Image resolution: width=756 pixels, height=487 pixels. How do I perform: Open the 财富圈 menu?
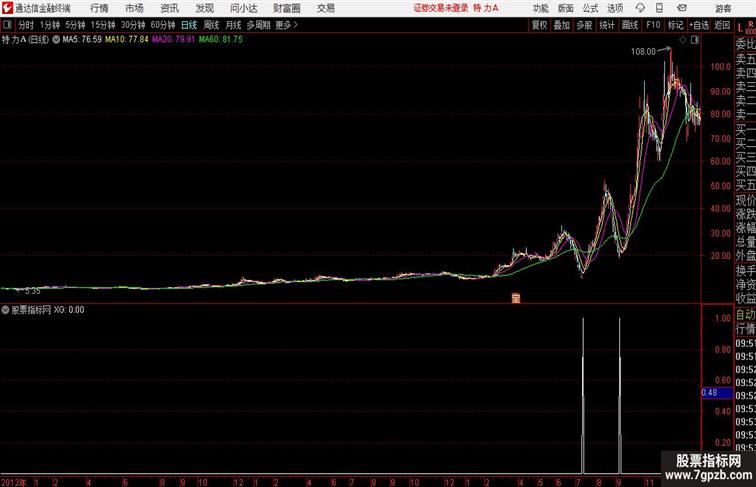286,8
